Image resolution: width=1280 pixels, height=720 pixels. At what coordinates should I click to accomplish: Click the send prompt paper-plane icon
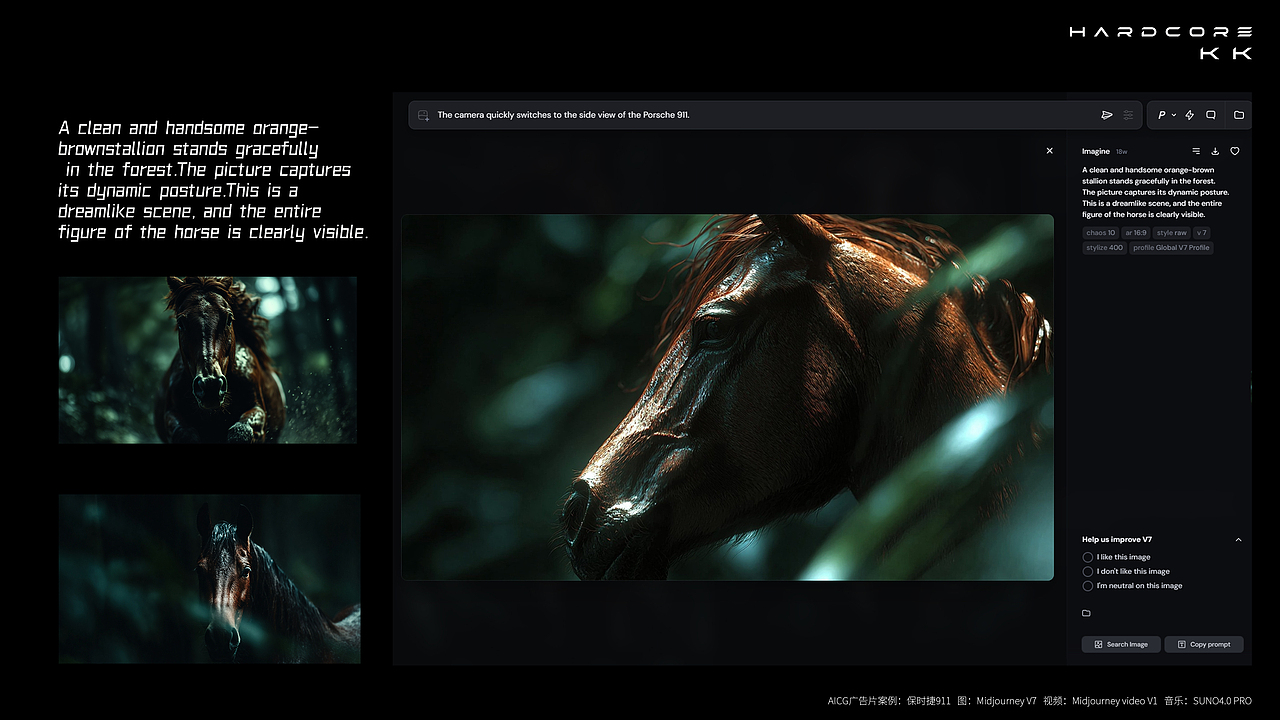(1107, 115)
